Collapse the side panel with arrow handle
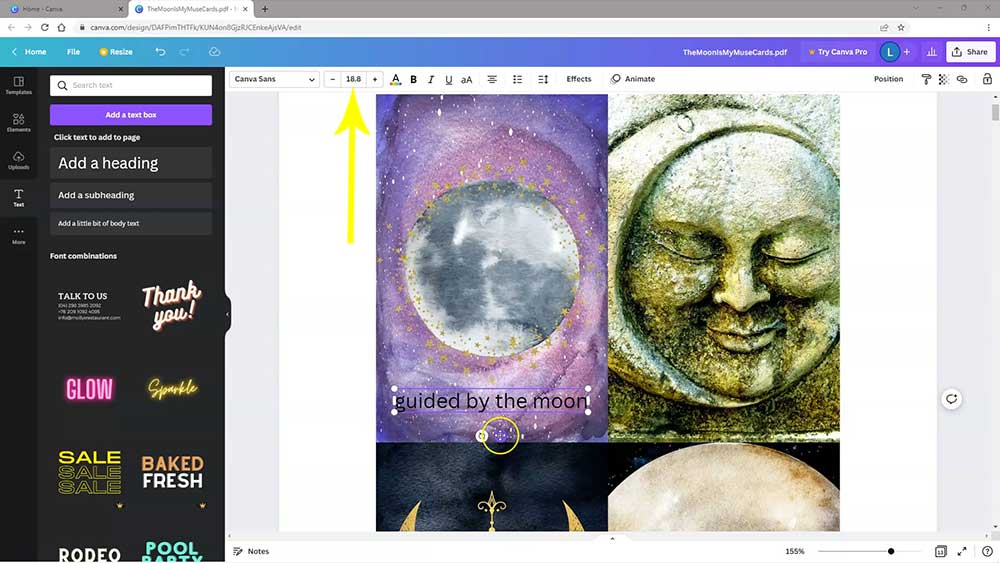This screenshot has height=563, width=1000. click(227, 314)
